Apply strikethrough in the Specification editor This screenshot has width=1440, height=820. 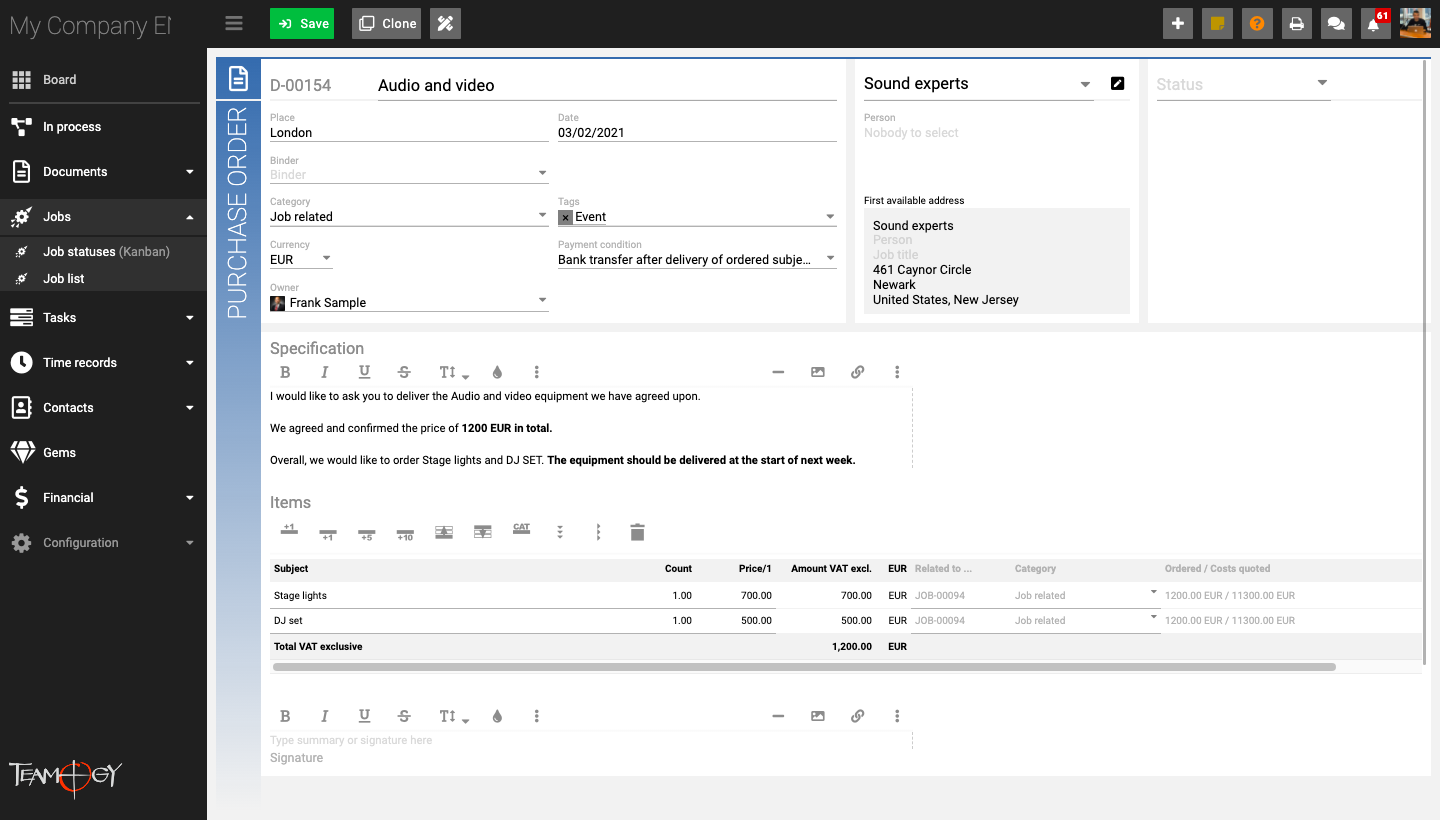click(x=404, y=372)
